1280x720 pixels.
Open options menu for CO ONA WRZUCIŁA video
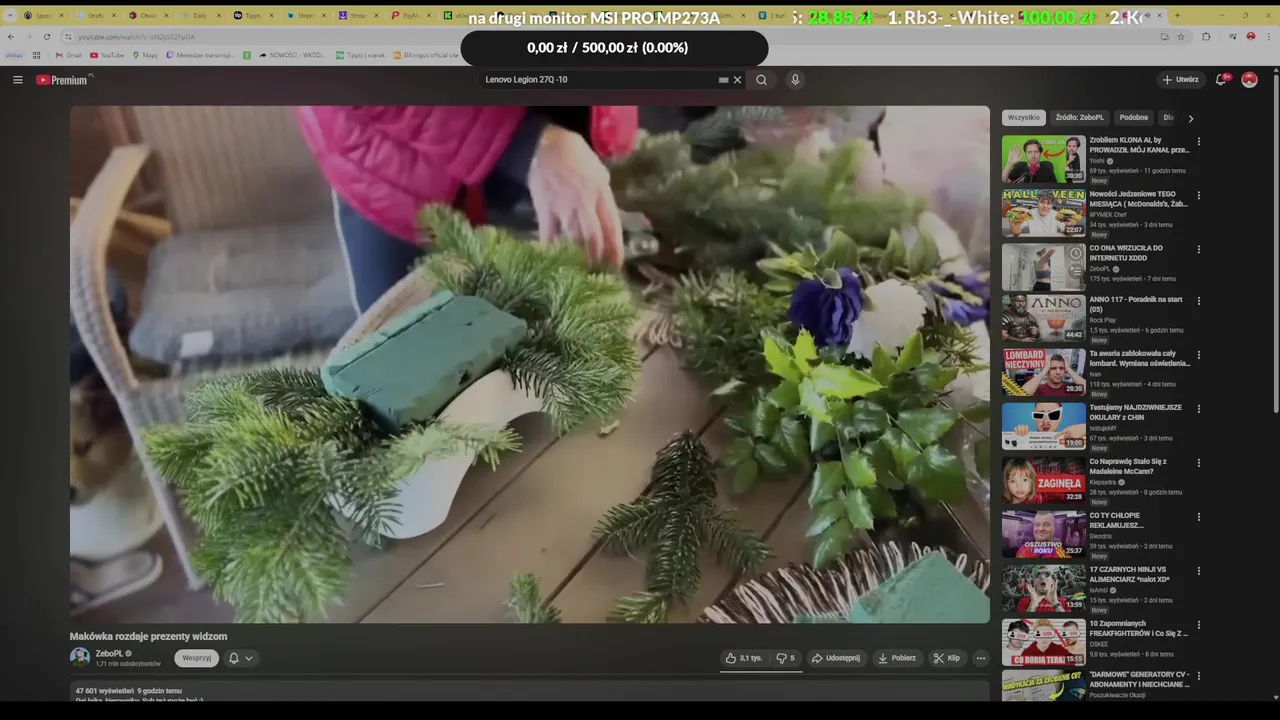1198,250
